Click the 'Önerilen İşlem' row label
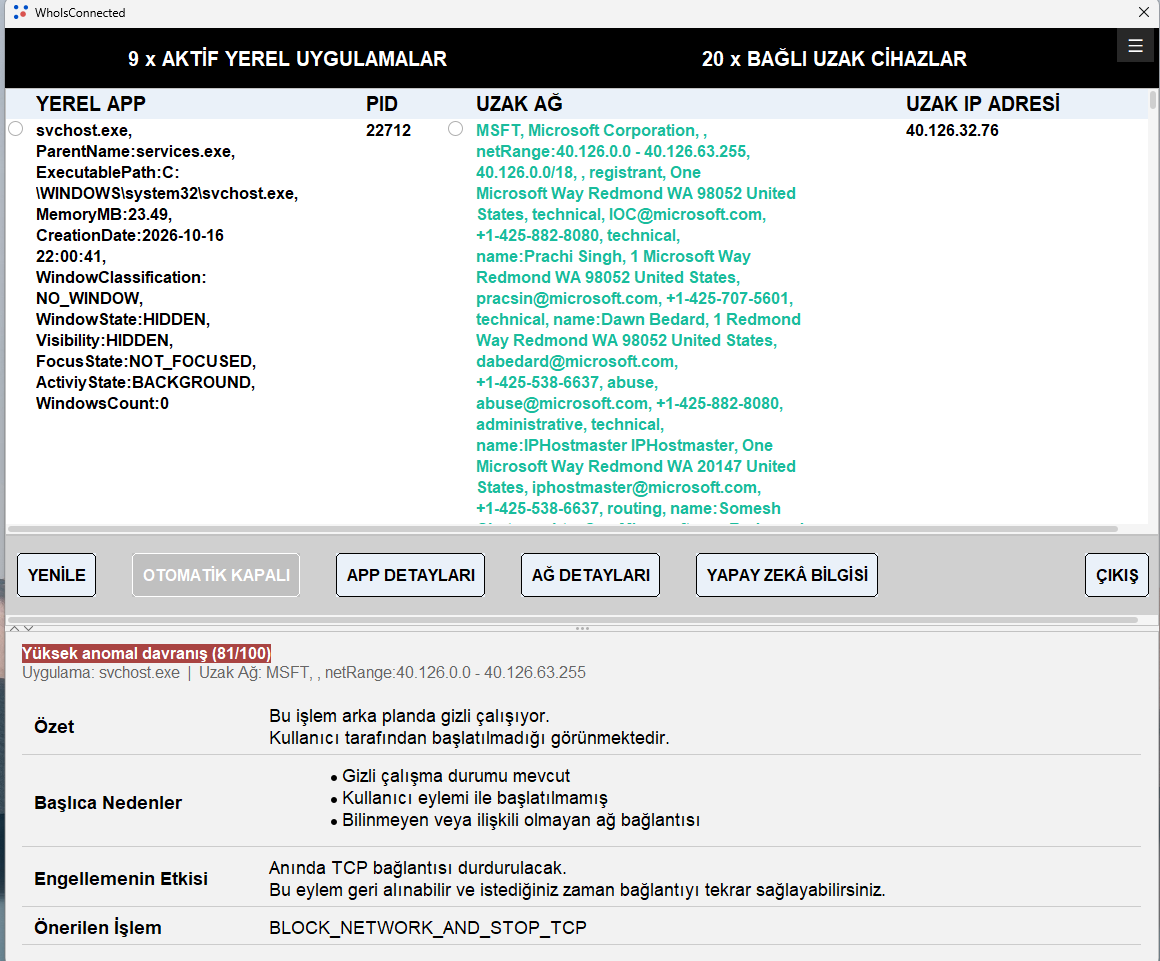The image size is (1160, 961). coord(98,928)
